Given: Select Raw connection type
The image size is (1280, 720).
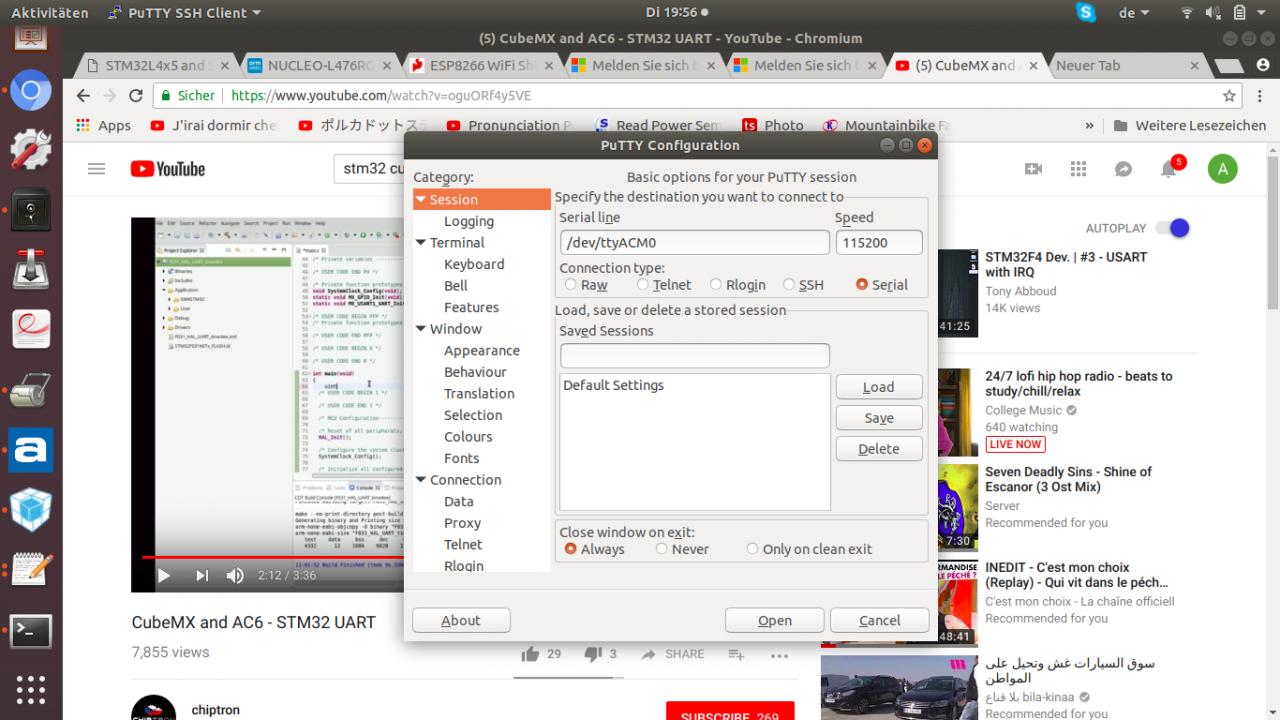Looking at the screenshot, I should click(x=572, y=285).
